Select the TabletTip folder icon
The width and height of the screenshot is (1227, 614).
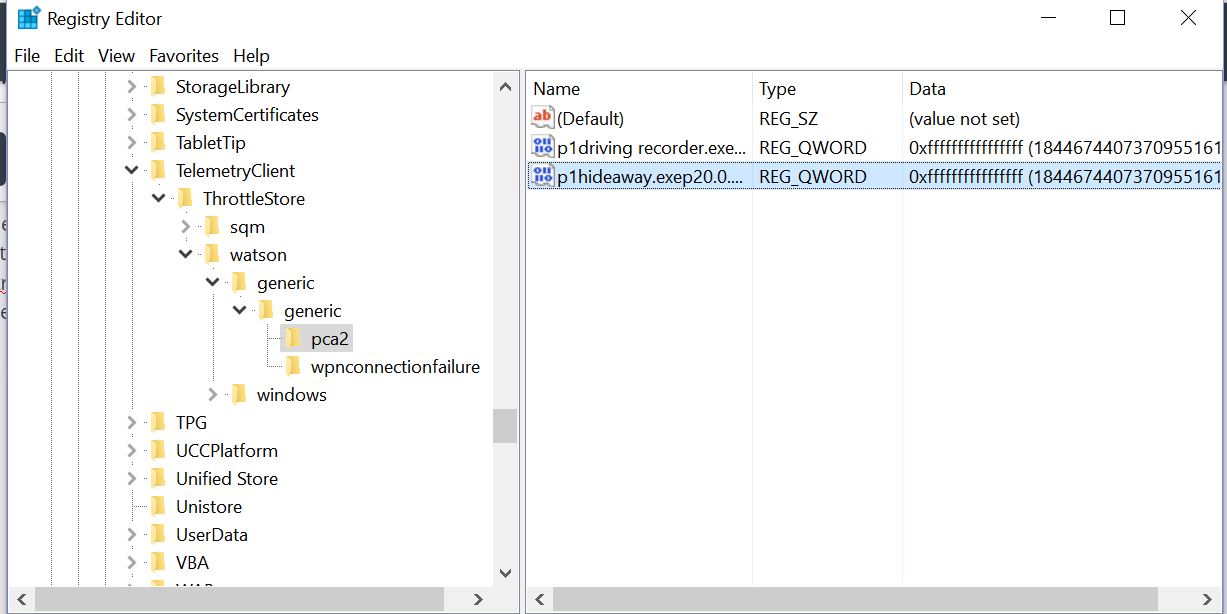pyautogui.click(x=157, y=142)
